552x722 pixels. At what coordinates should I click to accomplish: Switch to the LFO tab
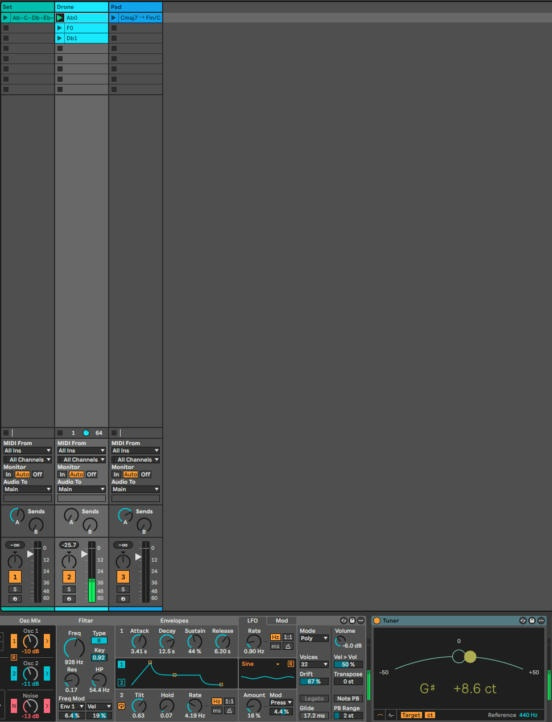click(252, 621)
